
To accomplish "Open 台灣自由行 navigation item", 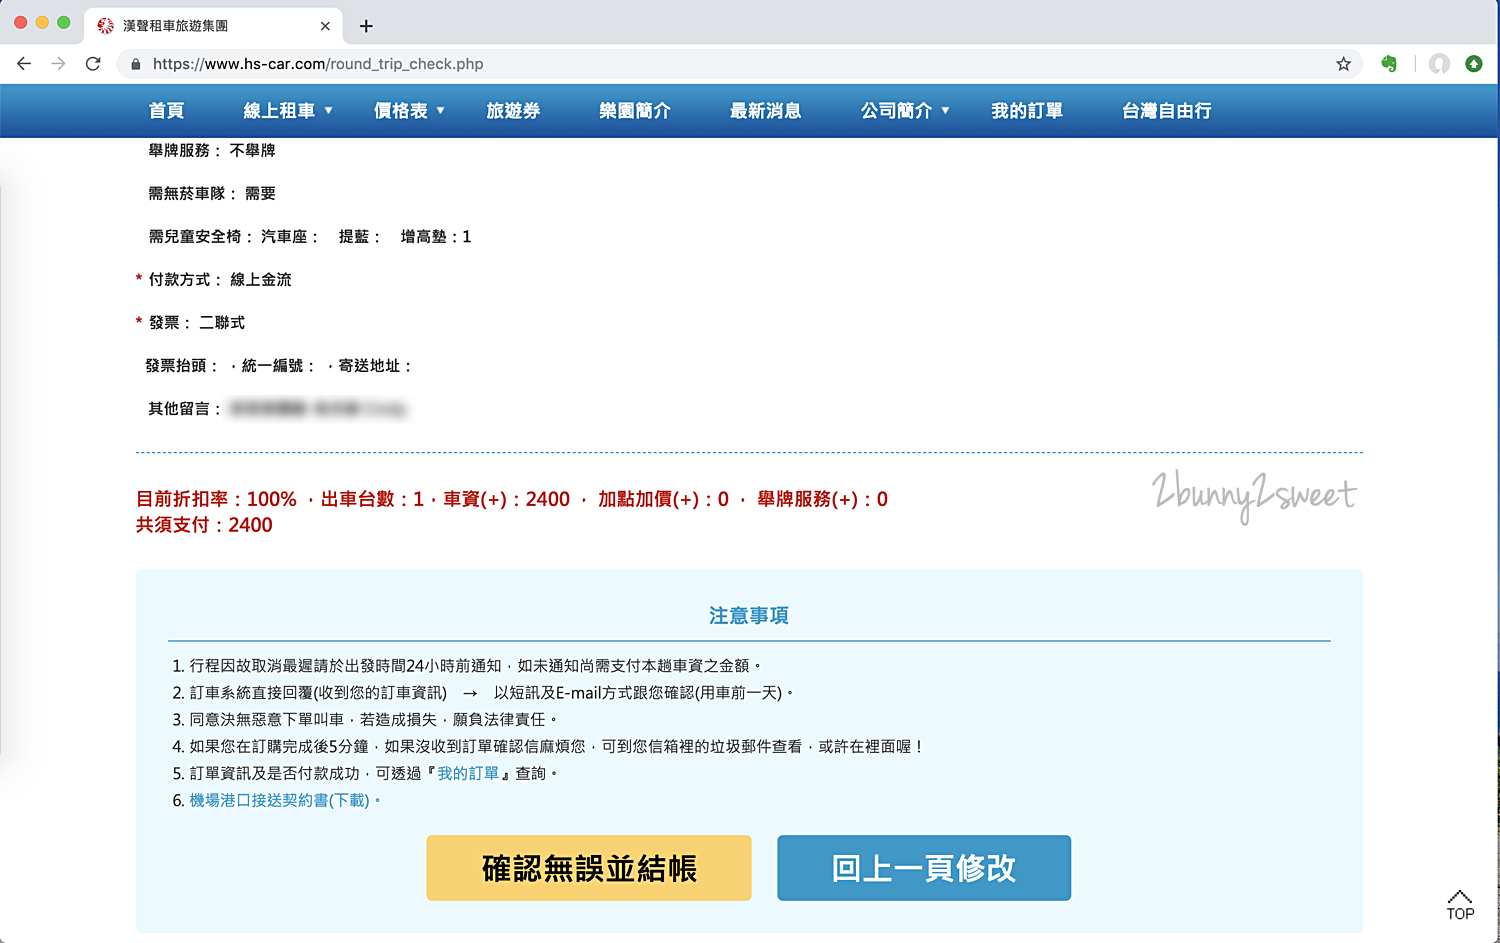I will pos(1167,111).
